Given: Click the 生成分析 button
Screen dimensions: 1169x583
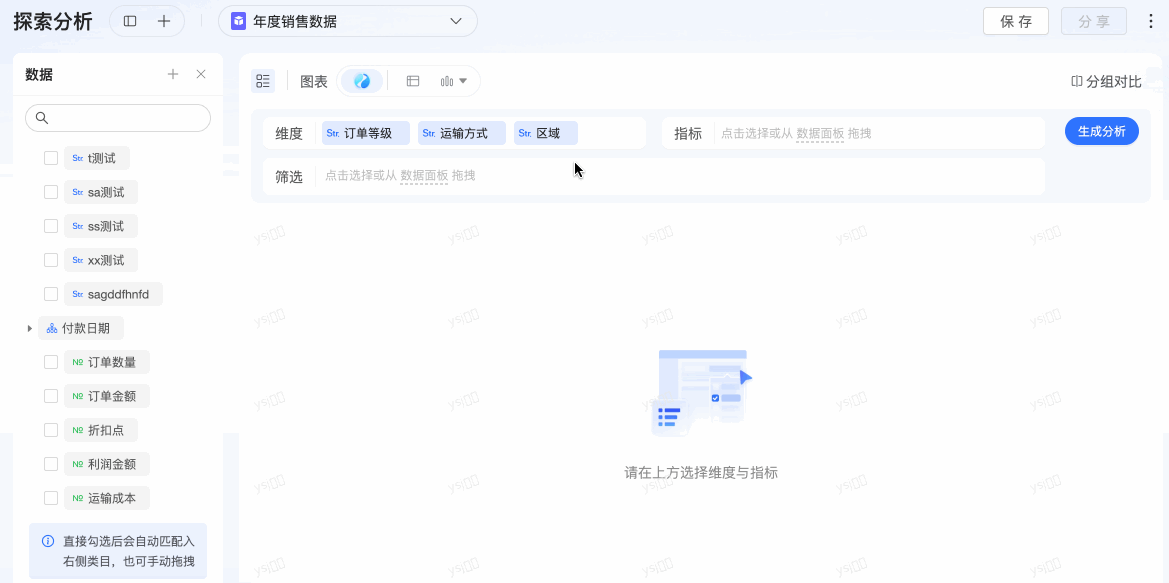Looking at the screenshot, I should [x=1101, y=131].
